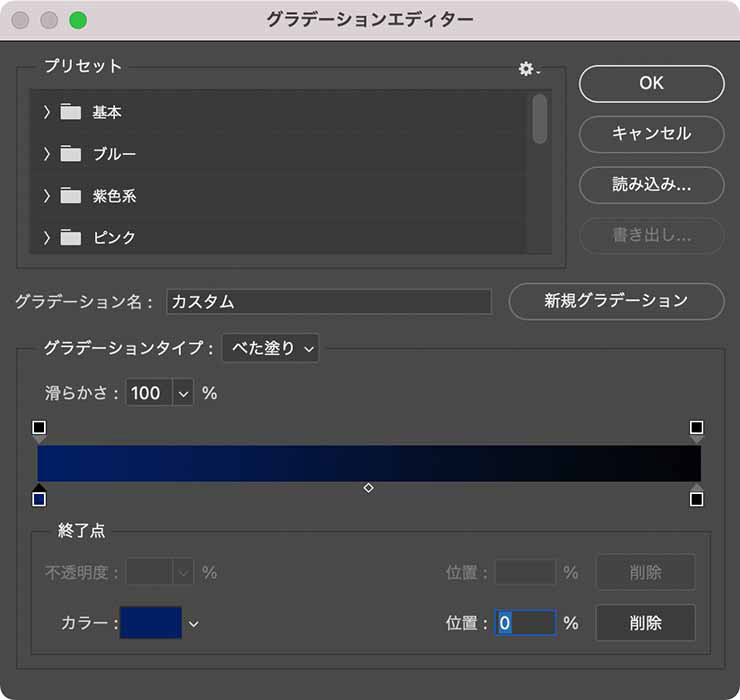Viewport: 740px width, 700px height.
Task: Select the right opacity stop above gradient
Action: pyautogui.click(x=696, y=428)
